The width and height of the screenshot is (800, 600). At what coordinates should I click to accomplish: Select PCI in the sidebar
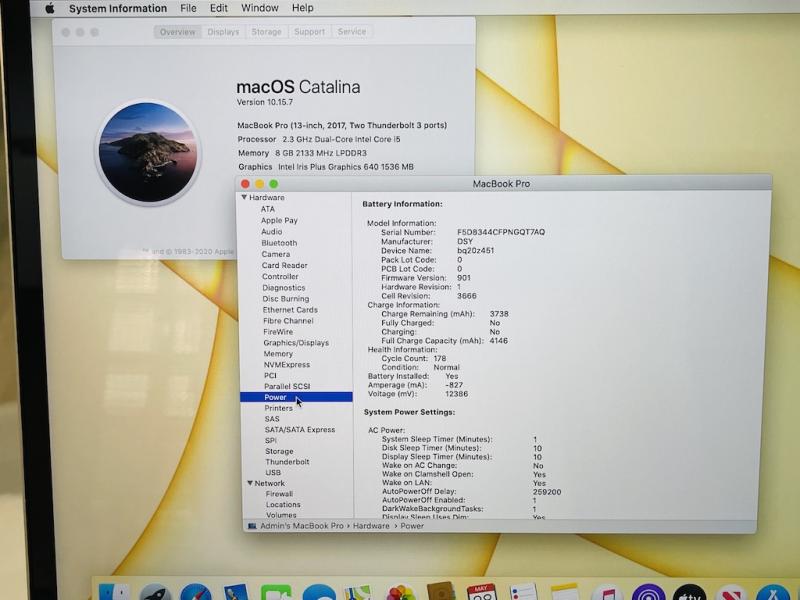[x=270, y=376]
